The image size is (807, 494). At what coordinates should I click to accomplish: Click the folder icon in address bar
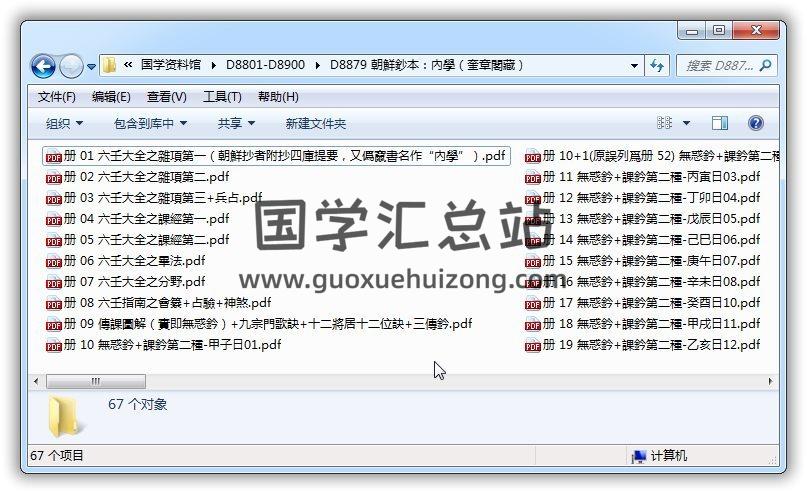pyautogui.click(x=109, y=65)
